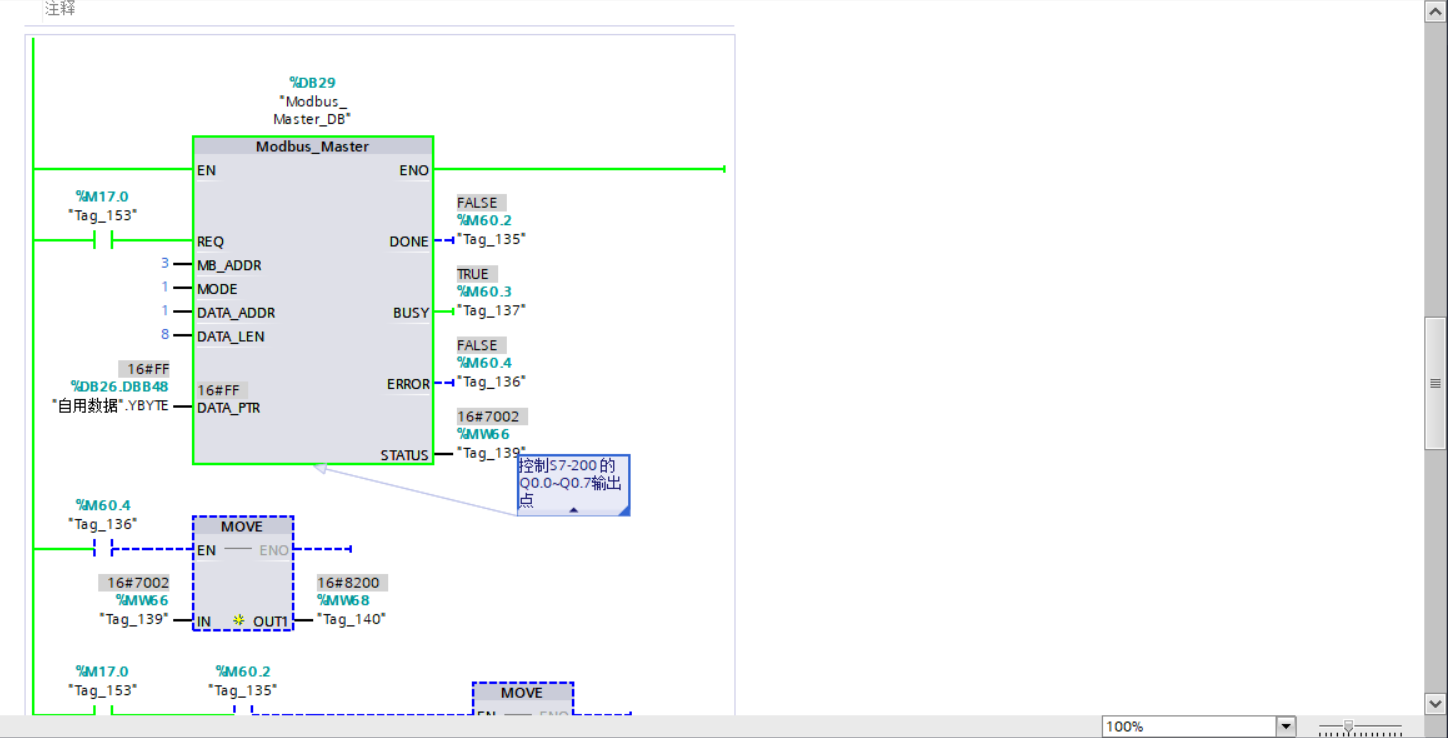This screenshot has width=1448, height=738.
Task: Click the DATA_LEN input value 8
Action: click(x=165, y=335)
